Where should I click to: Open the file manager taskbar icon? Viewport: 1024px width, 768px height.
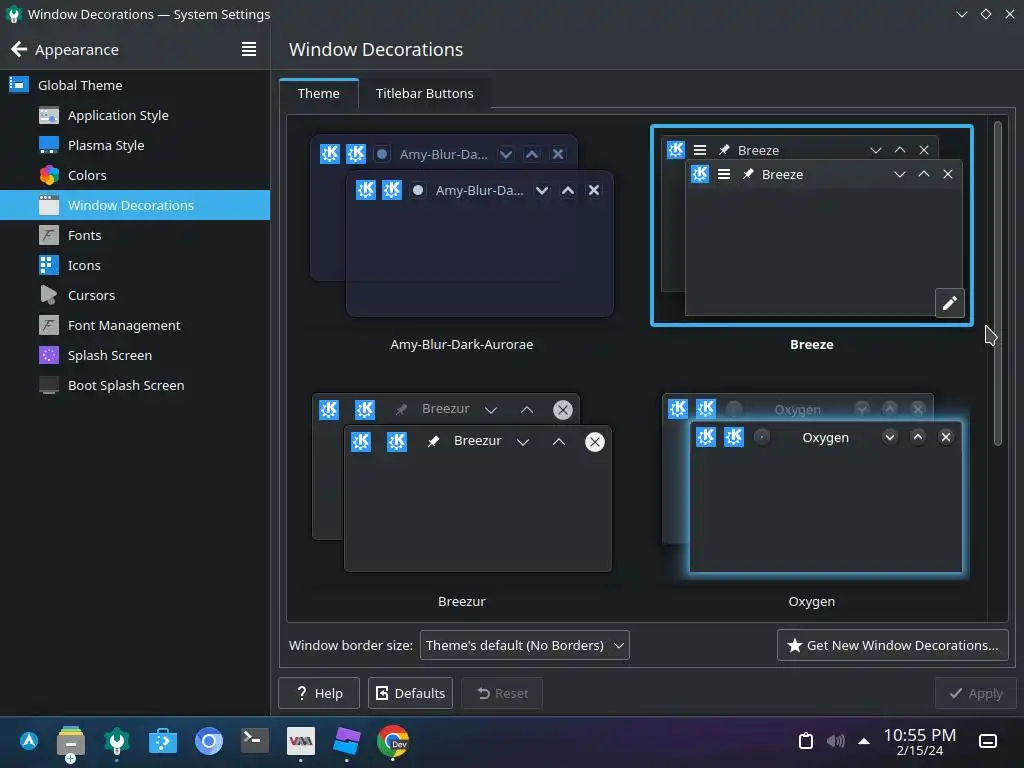pyautogui.click(x=71, y=743)
